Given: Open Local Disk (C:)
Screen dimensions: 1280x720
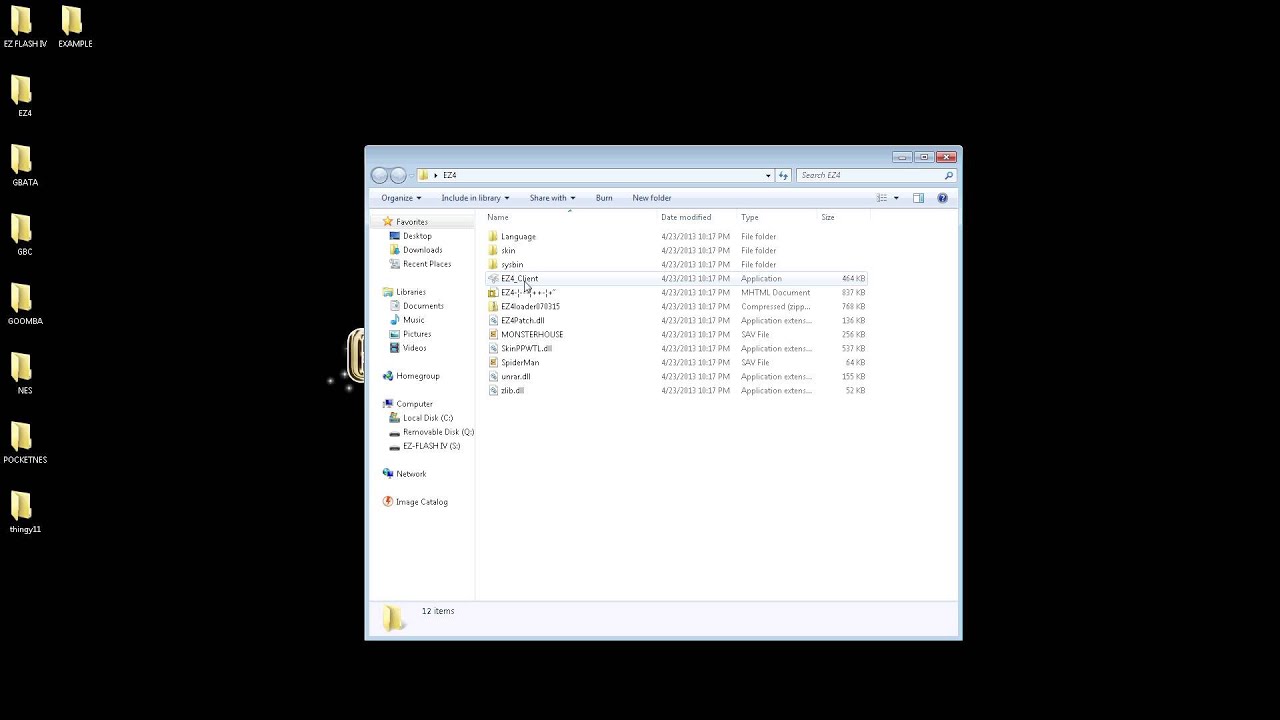Looking at the screenshot, I should tap(428, 418).
